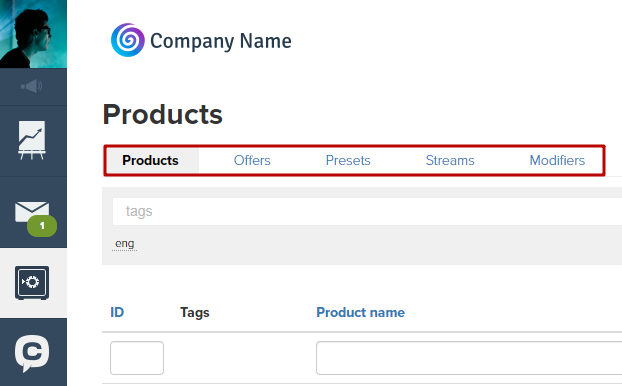Select the safe vault icon in sidebar
This screenshot has height=386, width=622.
[x=32, y=283]
